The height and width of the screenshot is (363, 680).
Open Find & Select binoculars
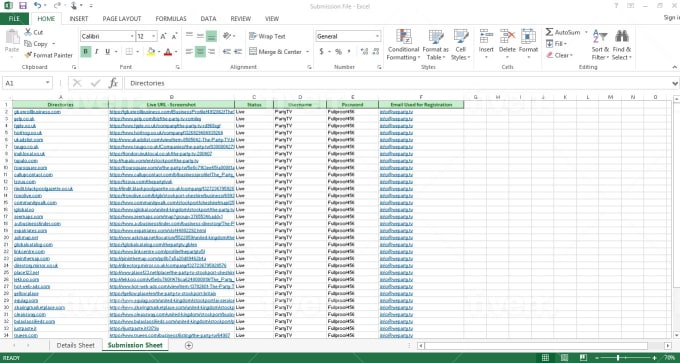pos(621,45)
